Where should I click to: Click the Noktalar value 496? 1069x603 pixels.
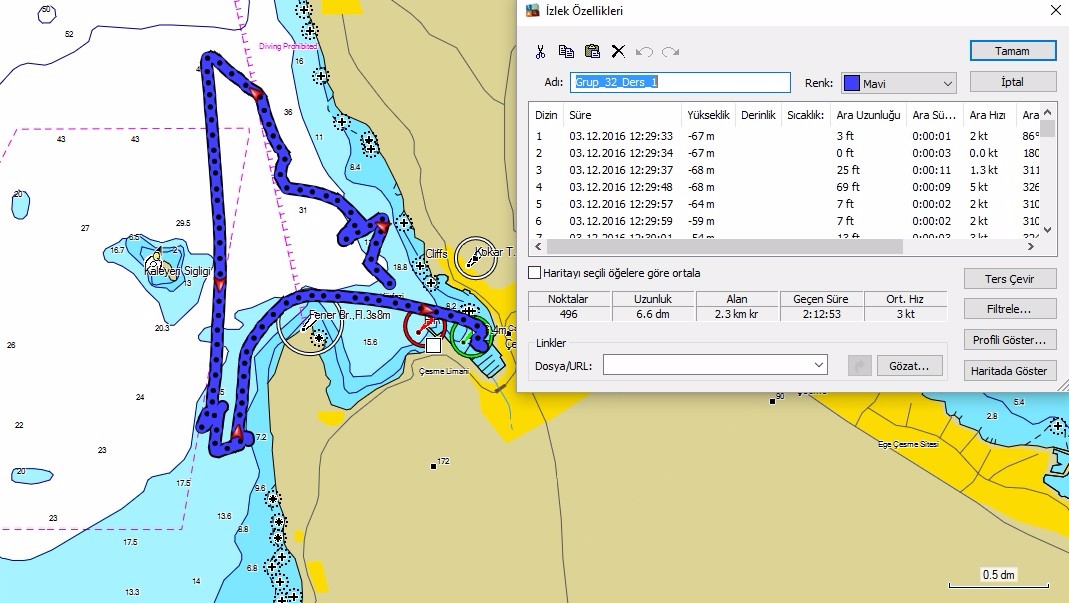[x=569, y=314]
